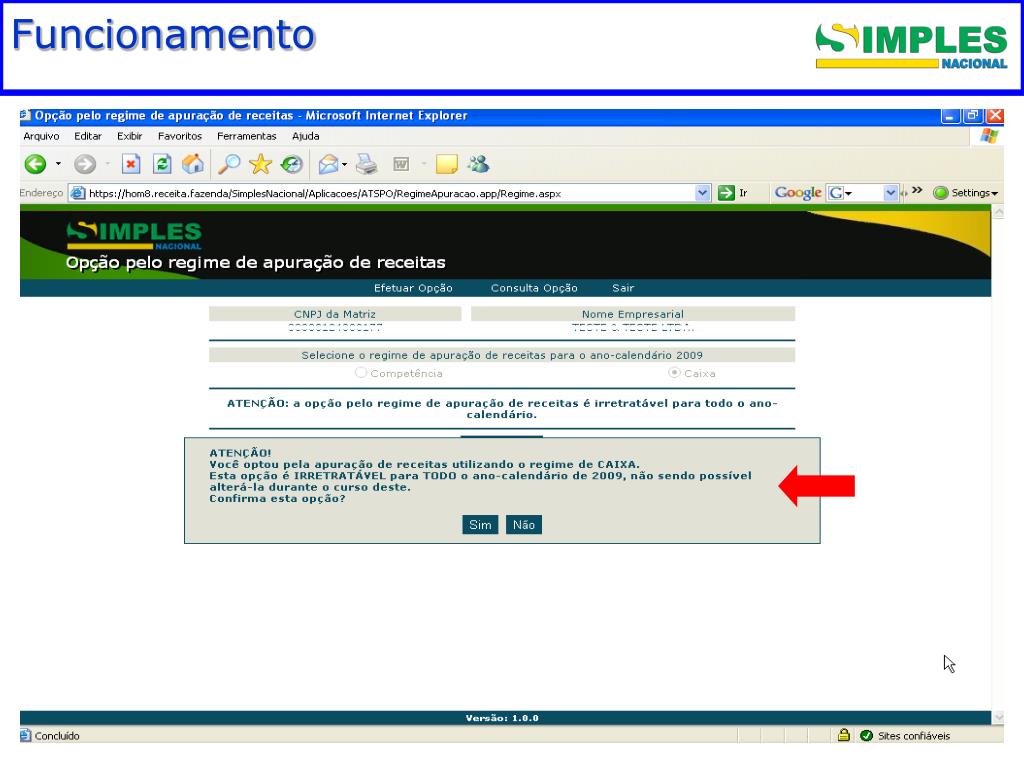Open the Ajuda menu
This screenshot has width=1024, height=768.
click(306, 136)
